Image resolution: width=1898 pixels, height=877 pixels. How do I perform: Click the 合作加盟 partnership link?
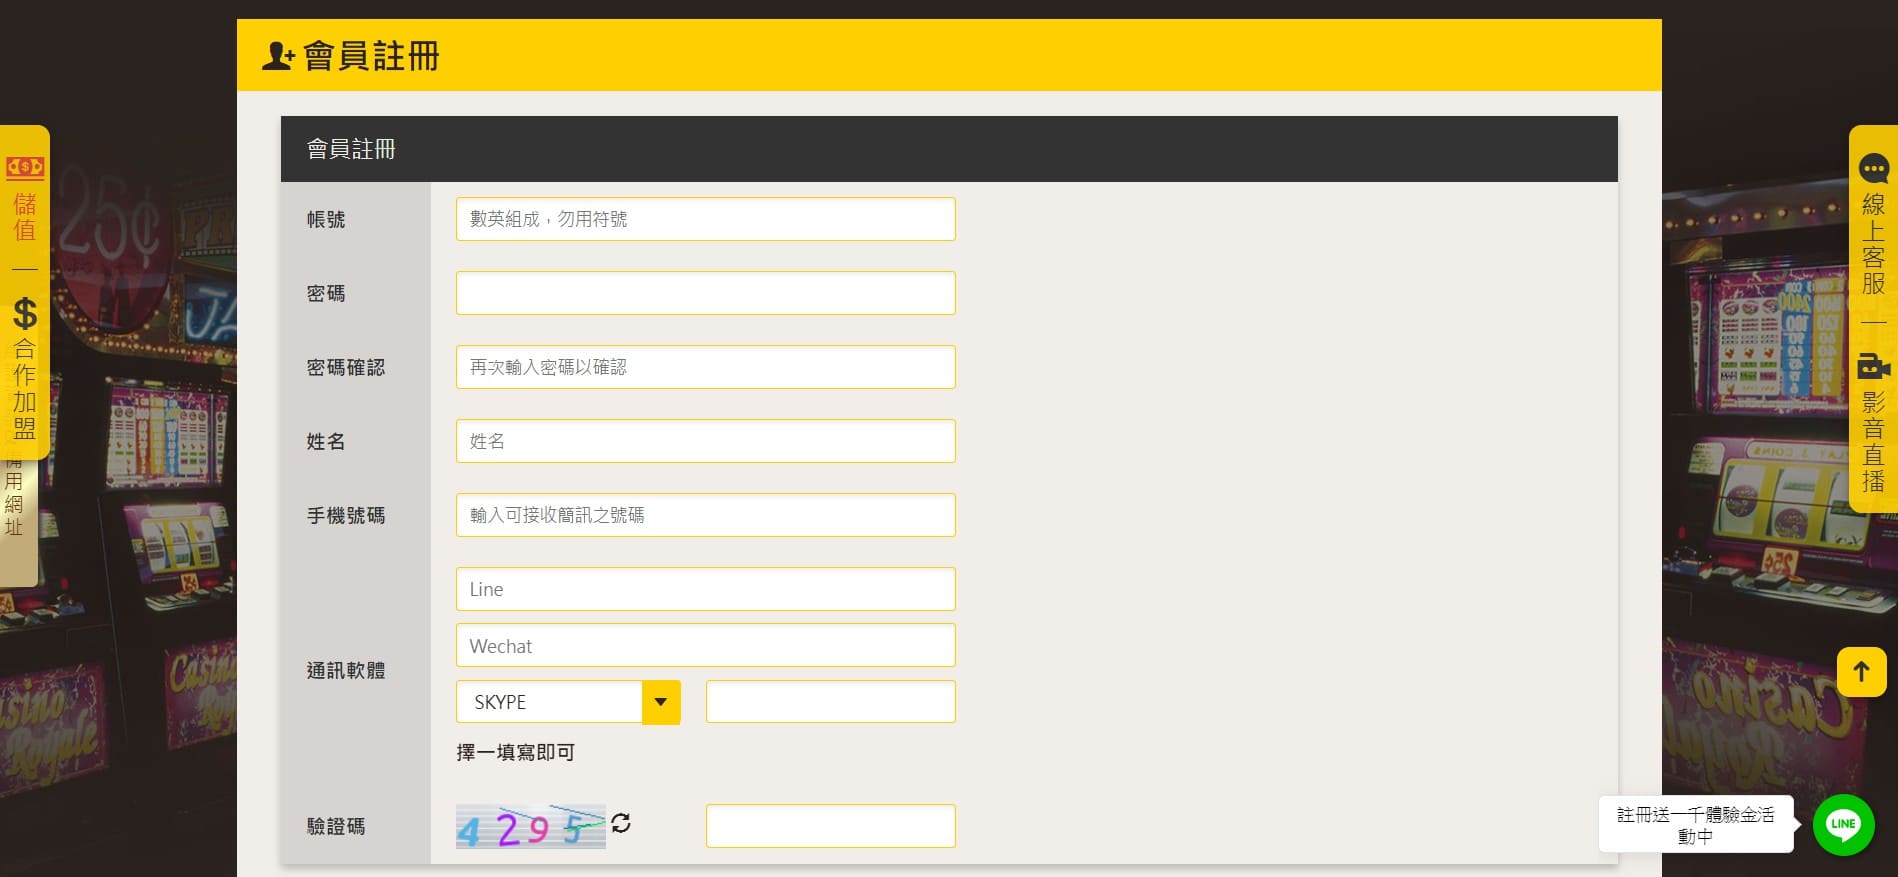24,389
